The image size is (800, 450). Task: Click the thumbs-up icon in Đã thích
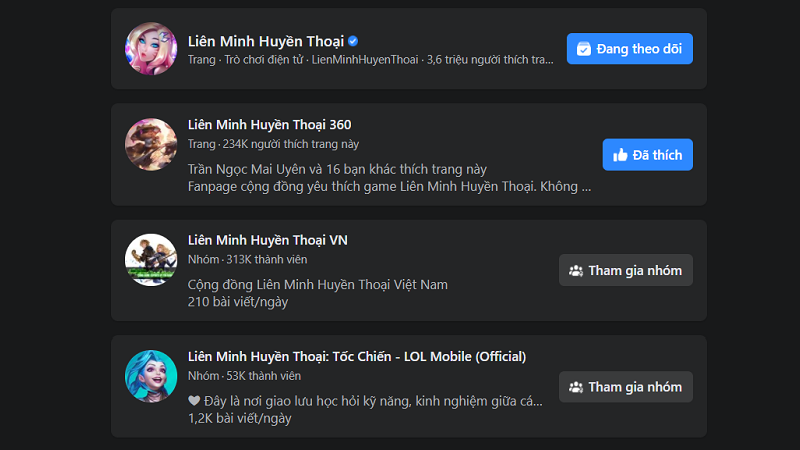pyautogui.click(x=620, y=155)
